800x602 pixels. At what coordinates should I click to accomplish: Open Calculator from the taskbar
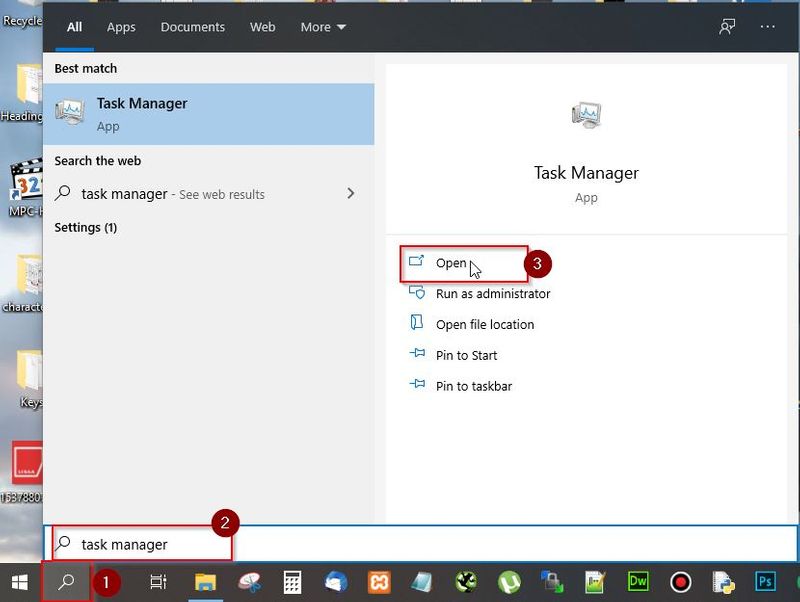[x=292, y=582]
